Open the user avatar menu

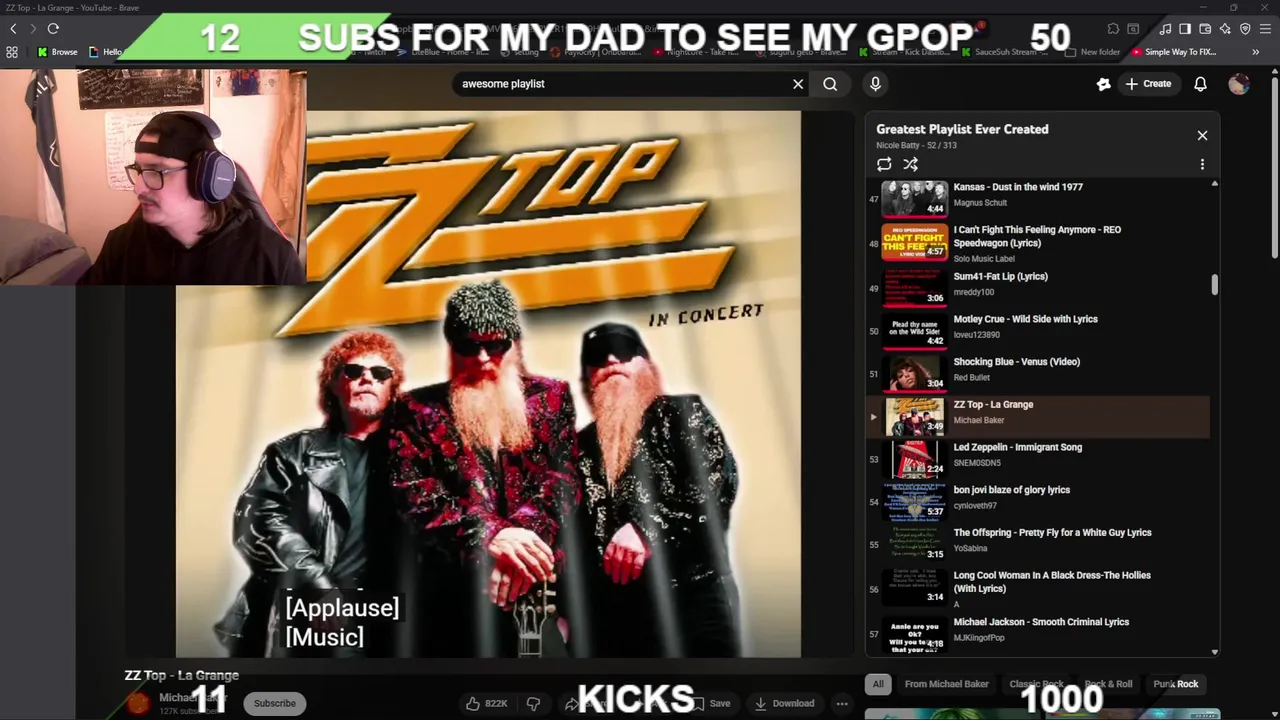1238,84
